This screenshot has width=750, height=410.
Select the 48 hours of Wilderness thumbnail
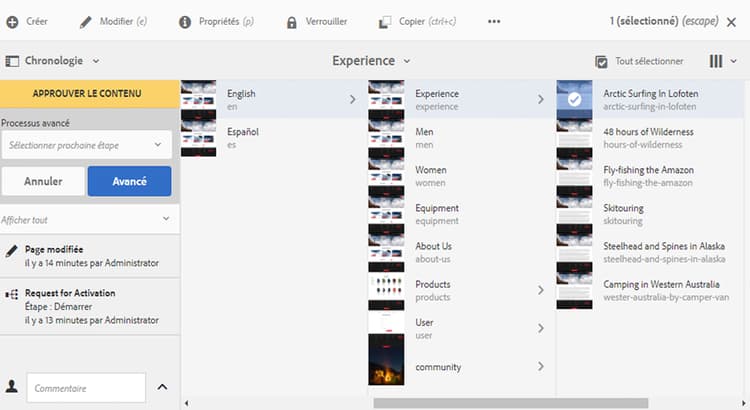coord(574,137)
